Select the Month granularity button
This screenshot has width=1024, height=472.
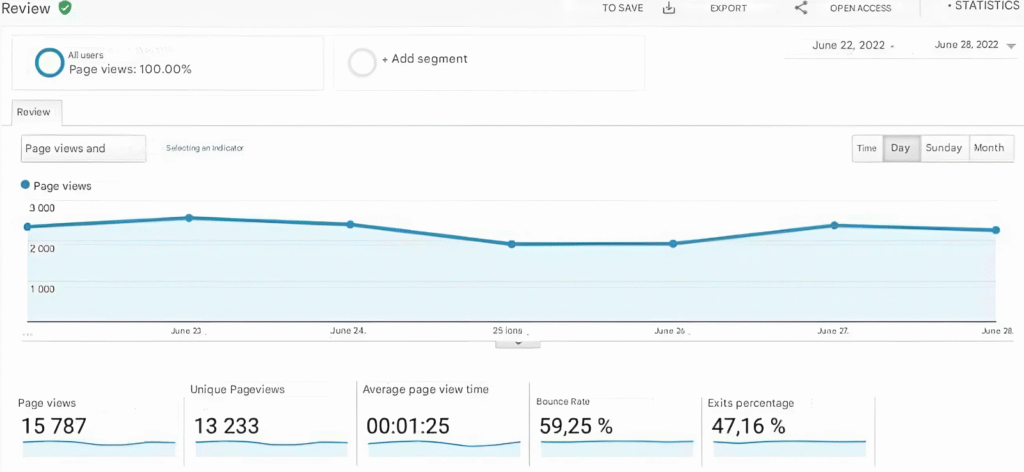pos(989,148)
